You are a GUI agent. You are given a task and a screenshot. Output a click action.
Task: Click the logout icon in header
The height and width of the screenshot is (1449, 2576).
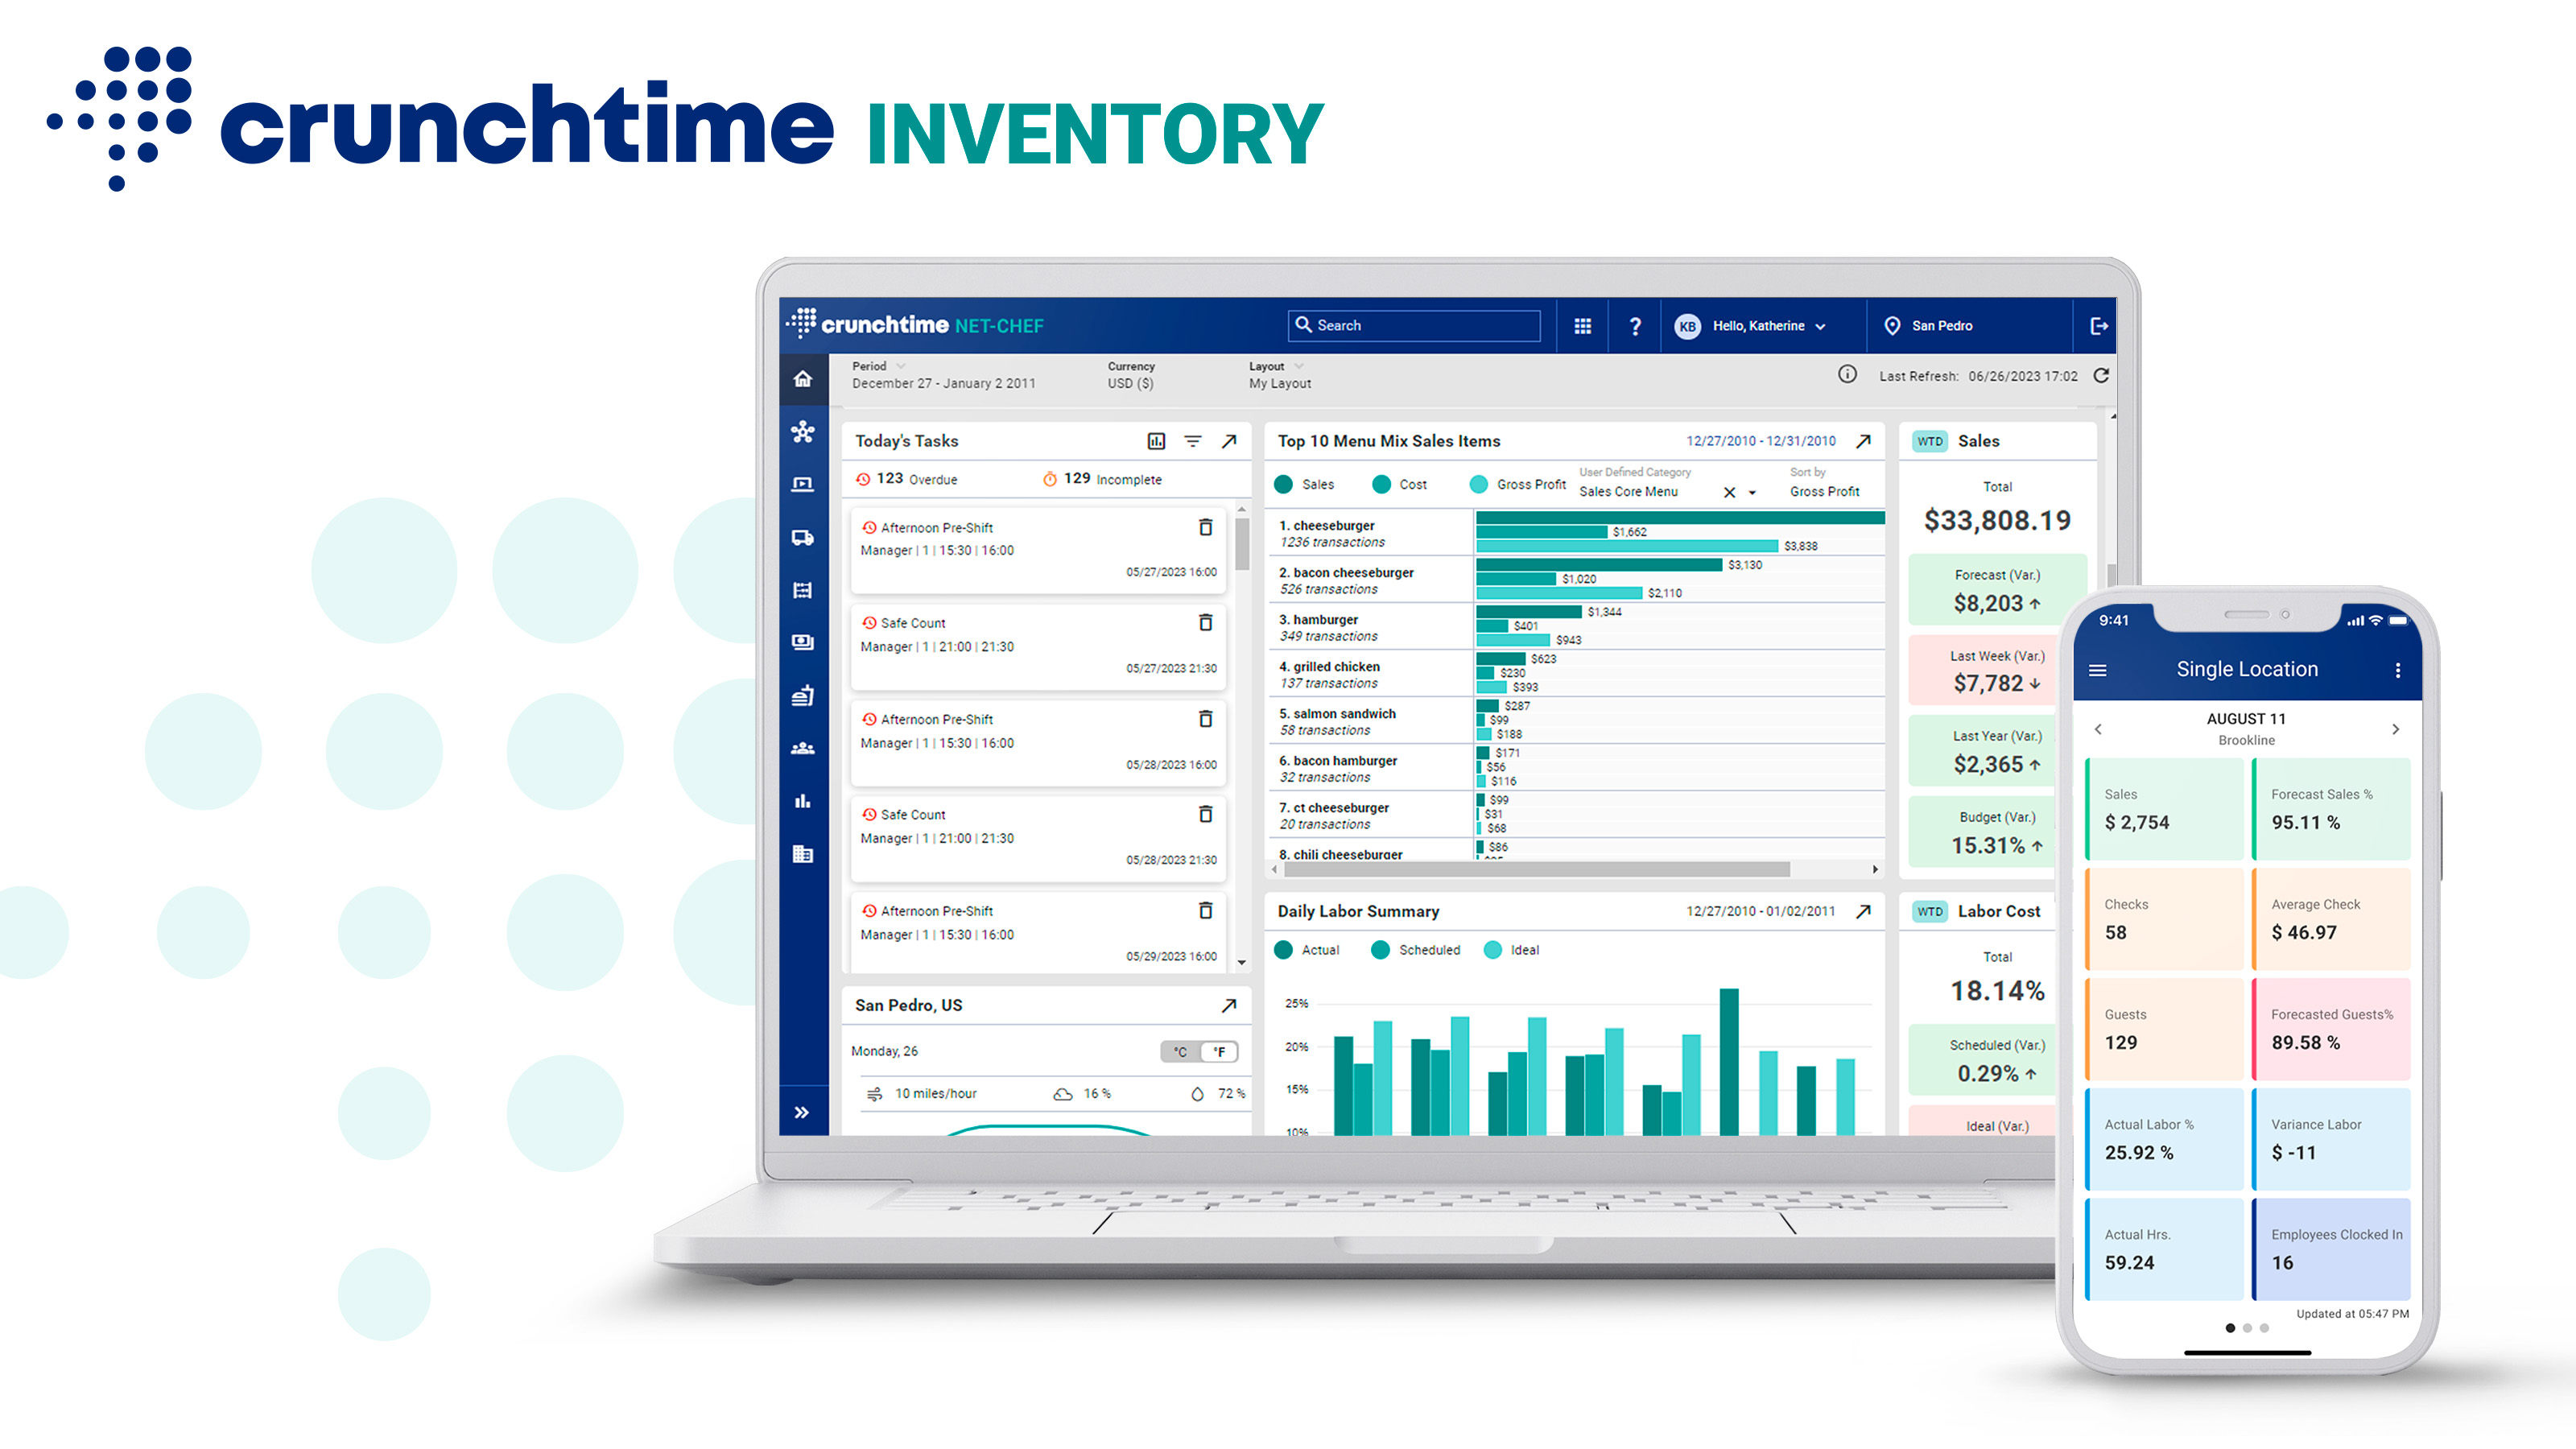pos(2099,326)
